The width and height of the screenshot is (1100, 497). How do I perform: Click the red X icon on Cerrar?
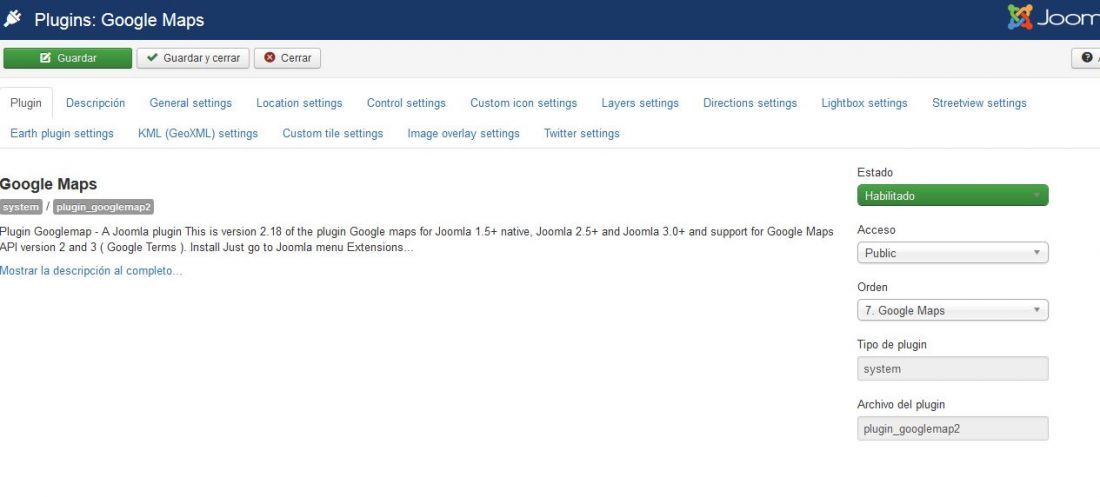[x=269, y=58]
